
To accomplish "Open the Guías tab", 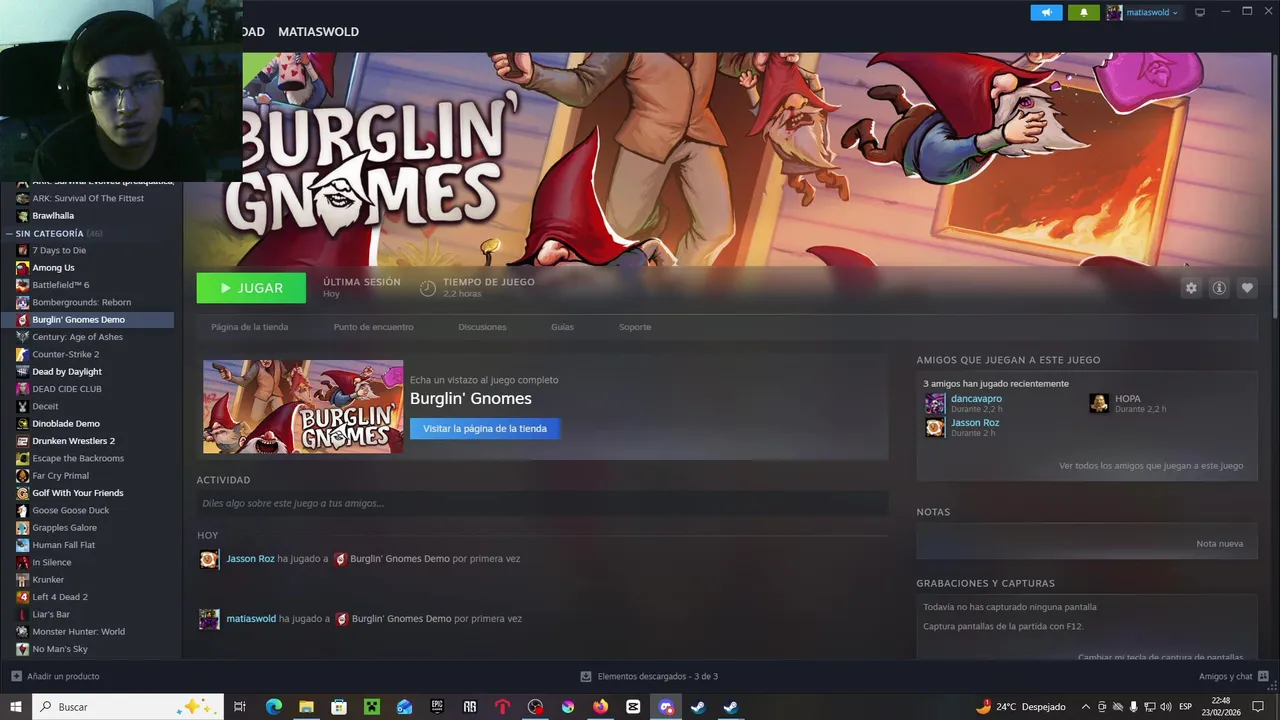I will tap(562, 327).
